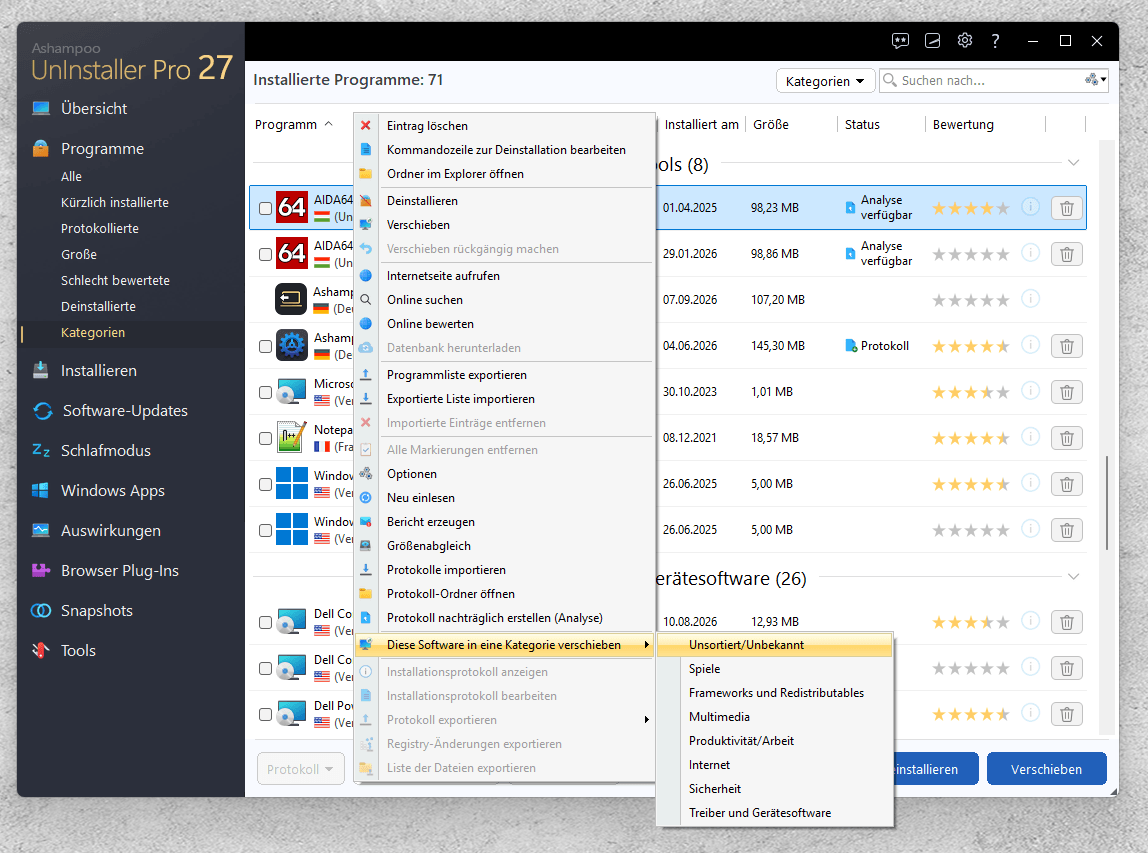Click Installieren icon in sidebar
The image size is (1148, 853).
coord(41,370)
